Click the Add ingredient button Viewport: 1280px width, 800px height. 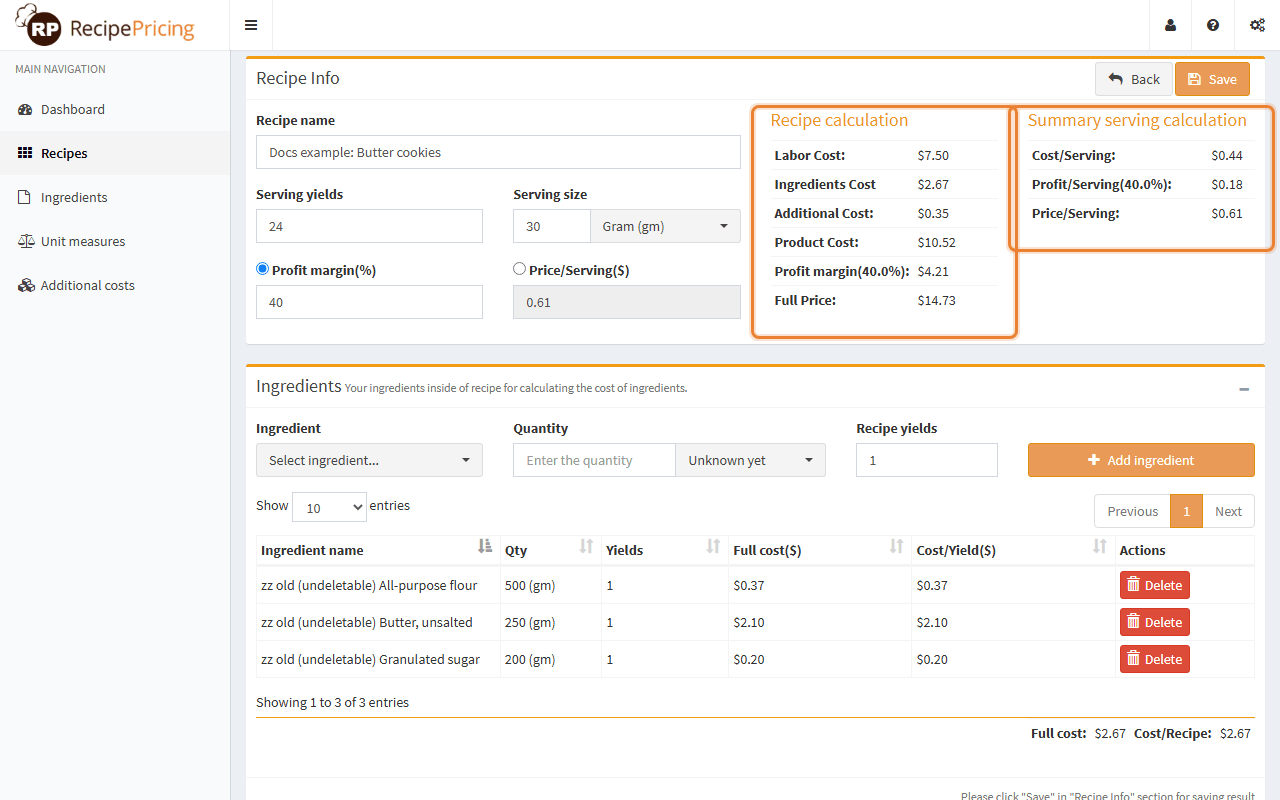[1141, 460]
